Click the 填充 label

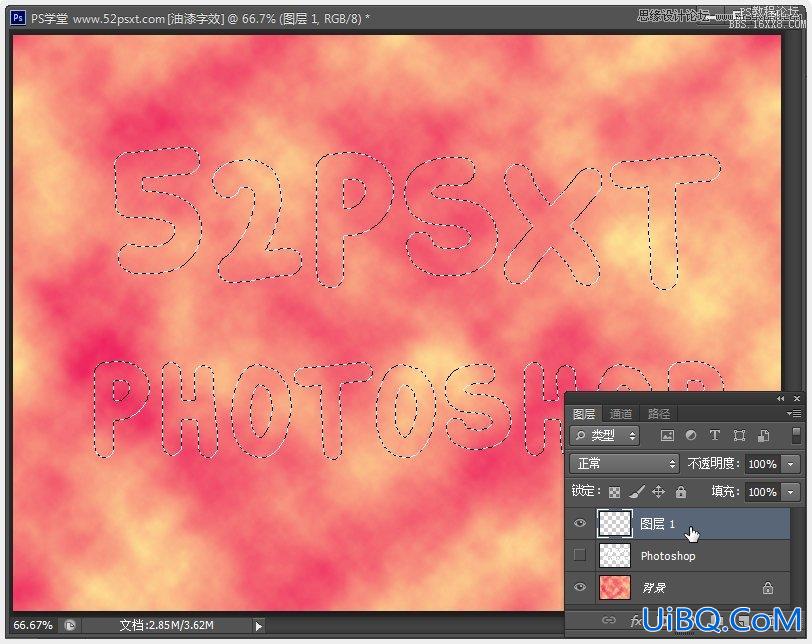(x=726, y=491)
